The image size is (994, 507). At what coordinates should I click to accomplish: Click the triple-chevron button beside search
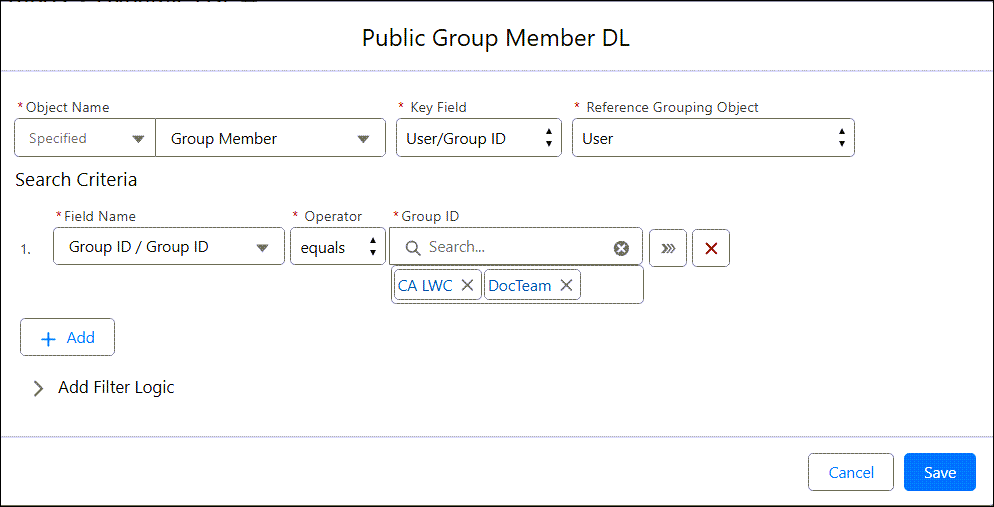(x=668, y=248)
